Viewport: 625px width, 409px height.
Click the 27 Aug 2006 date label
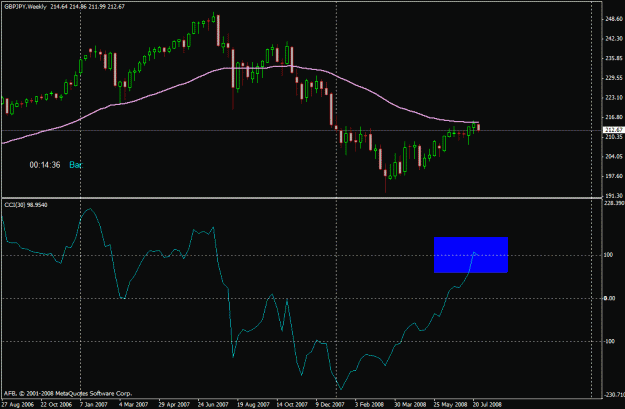tap(18, 405)
